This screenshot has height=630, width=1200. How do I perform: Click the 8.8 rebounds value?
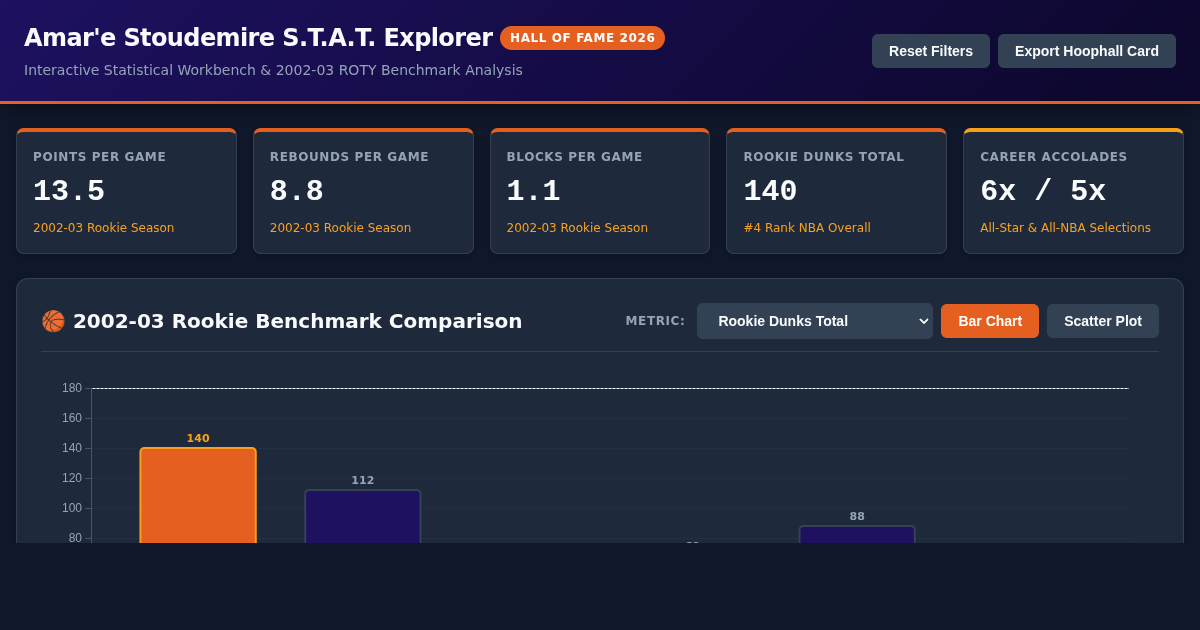(297, 191)
